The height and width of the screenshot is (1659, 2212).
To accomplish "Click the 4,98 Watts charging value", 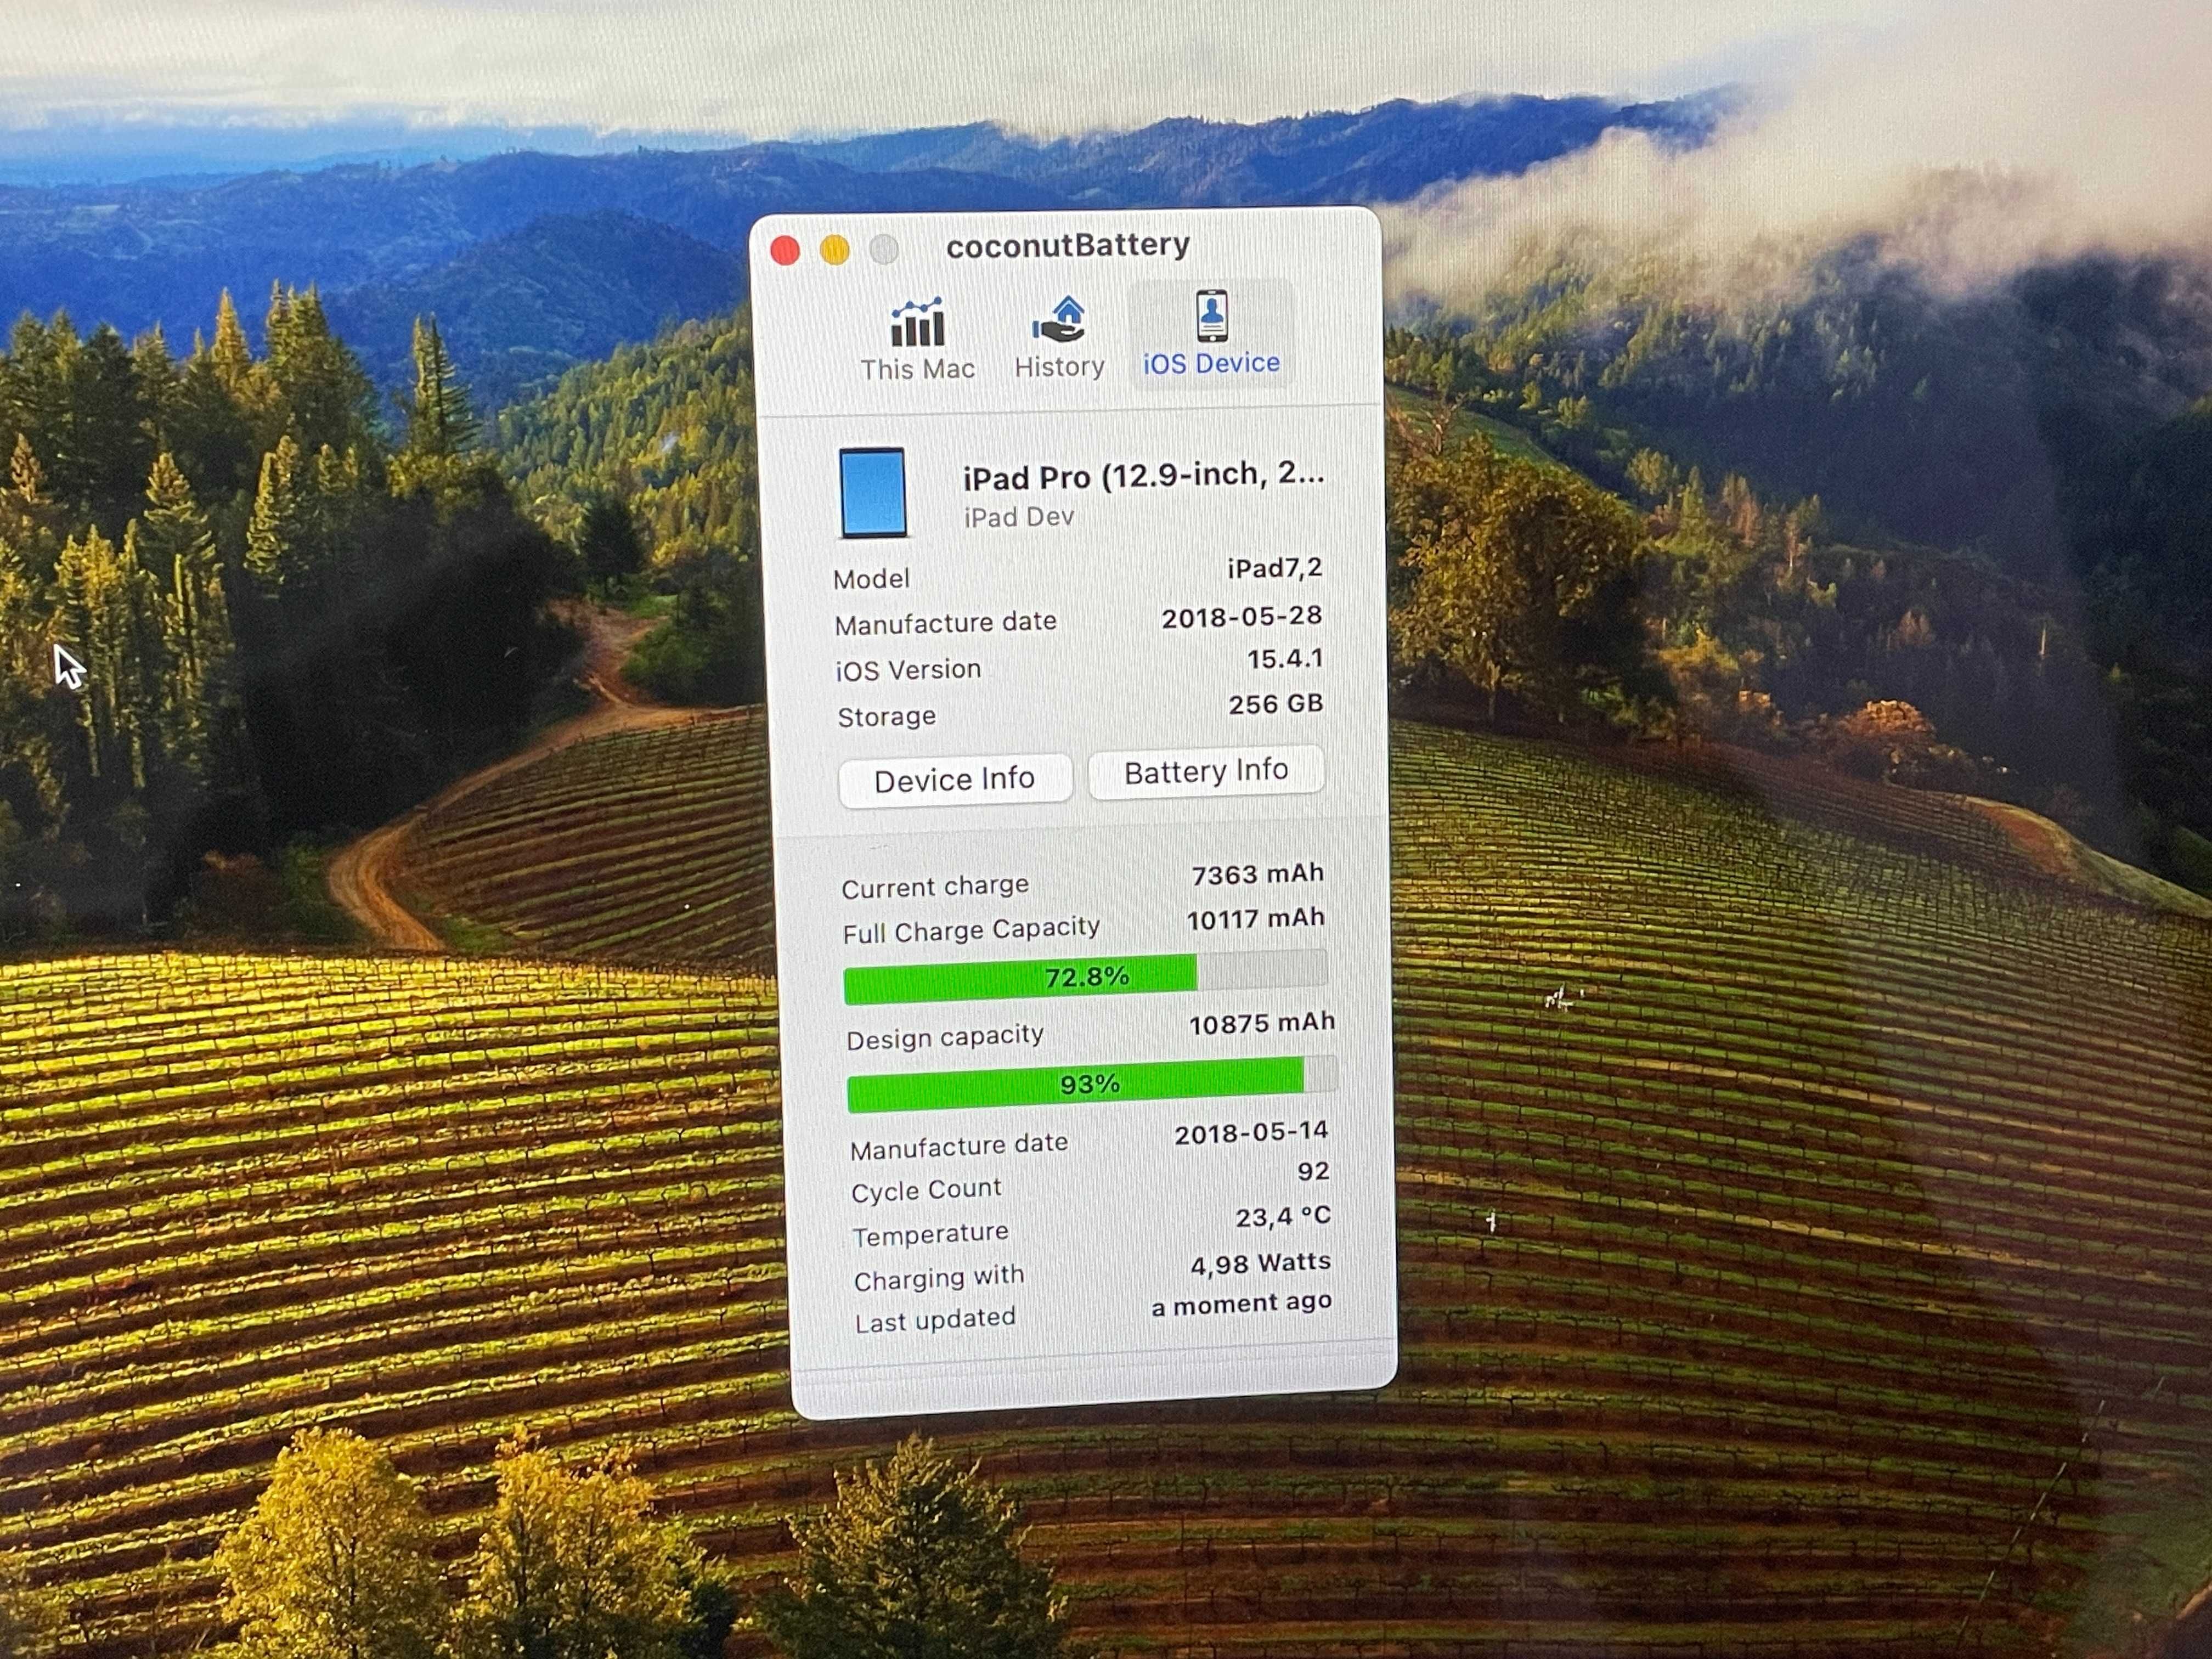I will coord(1260,1264).
